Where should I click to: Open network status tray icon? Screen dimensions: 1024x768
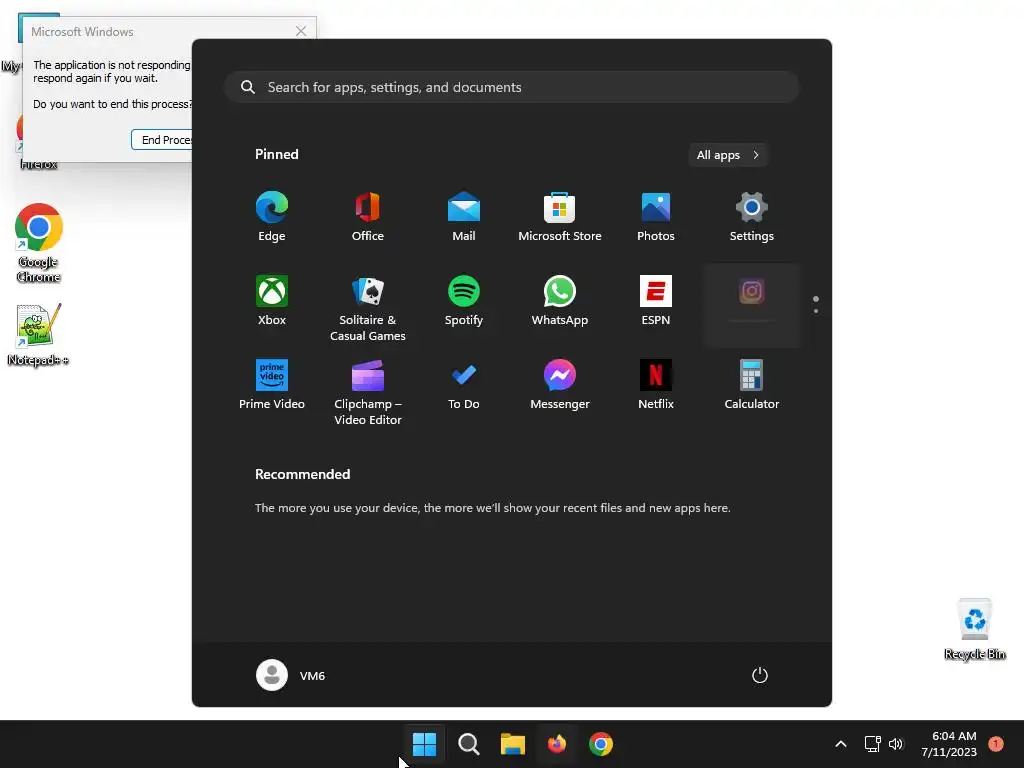click(x=872, y=744)
